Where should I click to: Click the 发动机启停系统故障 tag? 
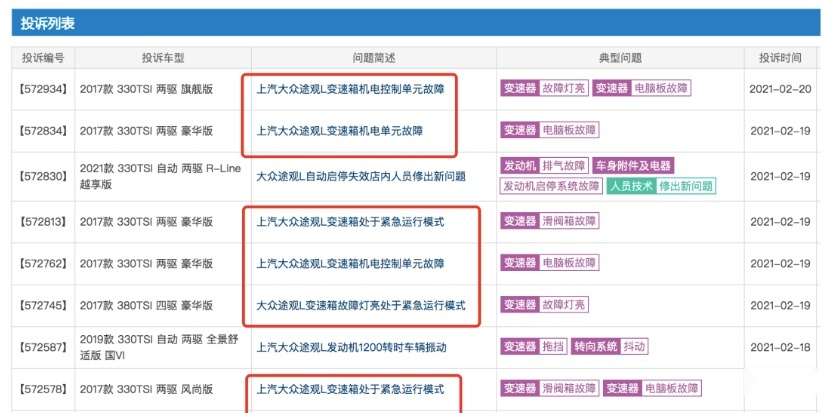pyautogui.click(x=551, y=186)
